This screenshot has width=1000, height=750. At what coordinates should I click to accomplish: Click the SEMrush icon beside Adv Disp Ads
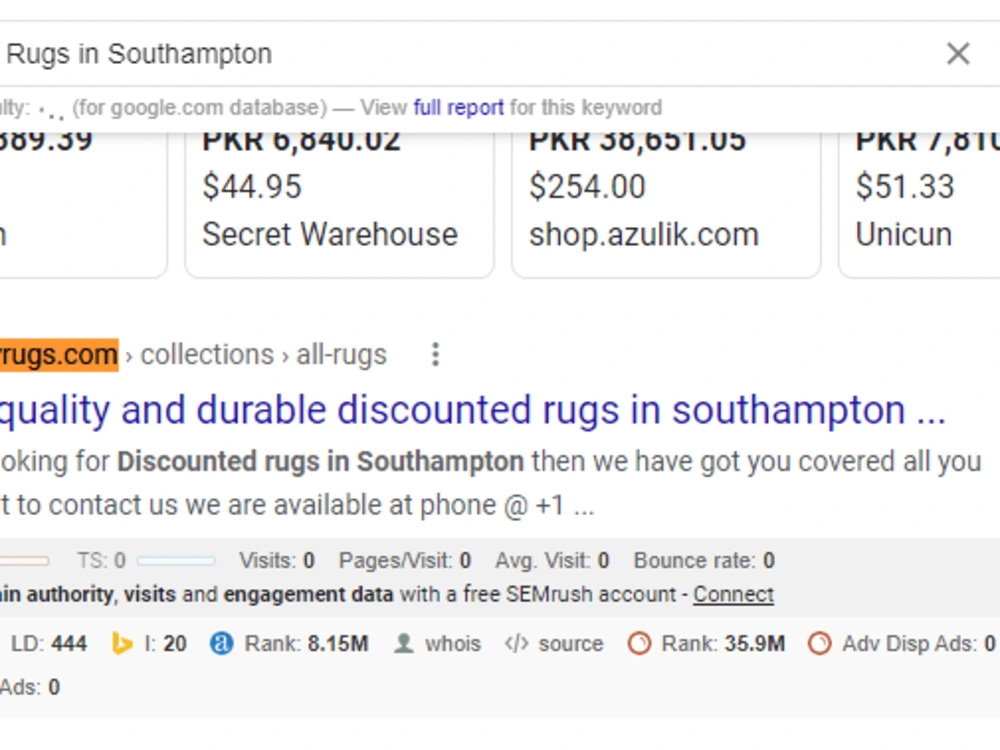click(820, 643)
